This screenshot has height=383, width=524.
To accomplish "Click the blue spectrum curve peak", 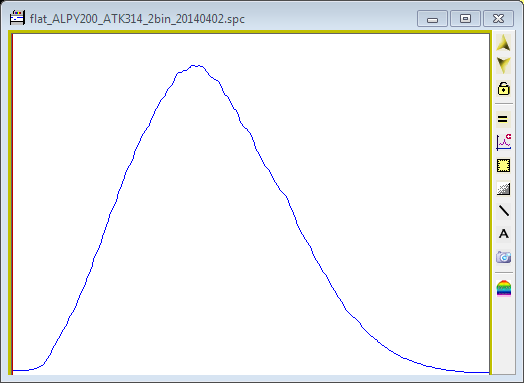I will (x=195, y=66).
